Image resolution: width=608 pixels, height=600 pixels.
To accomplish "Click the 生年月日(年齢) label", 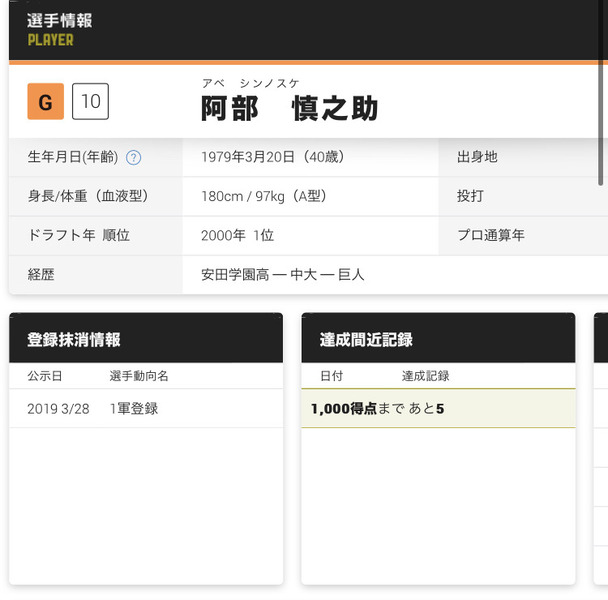I will coord(73,157).
